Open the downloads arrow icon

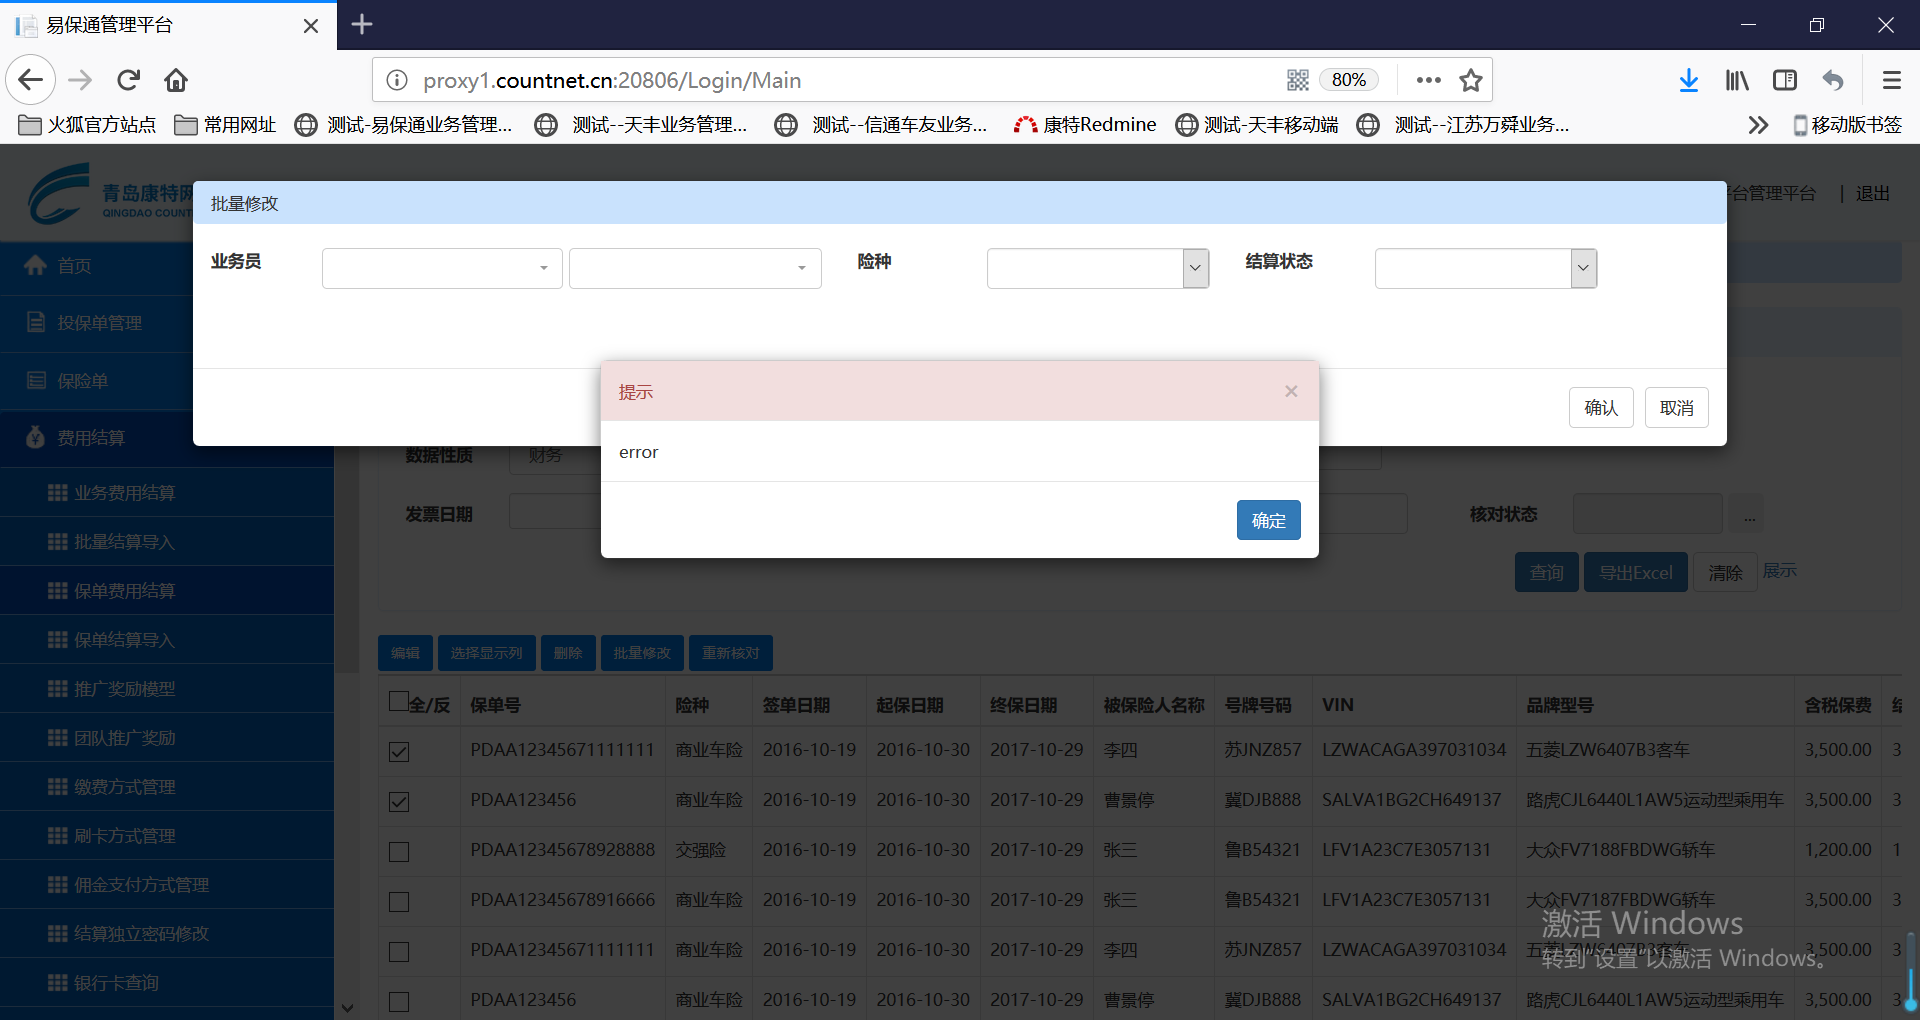1688,80
